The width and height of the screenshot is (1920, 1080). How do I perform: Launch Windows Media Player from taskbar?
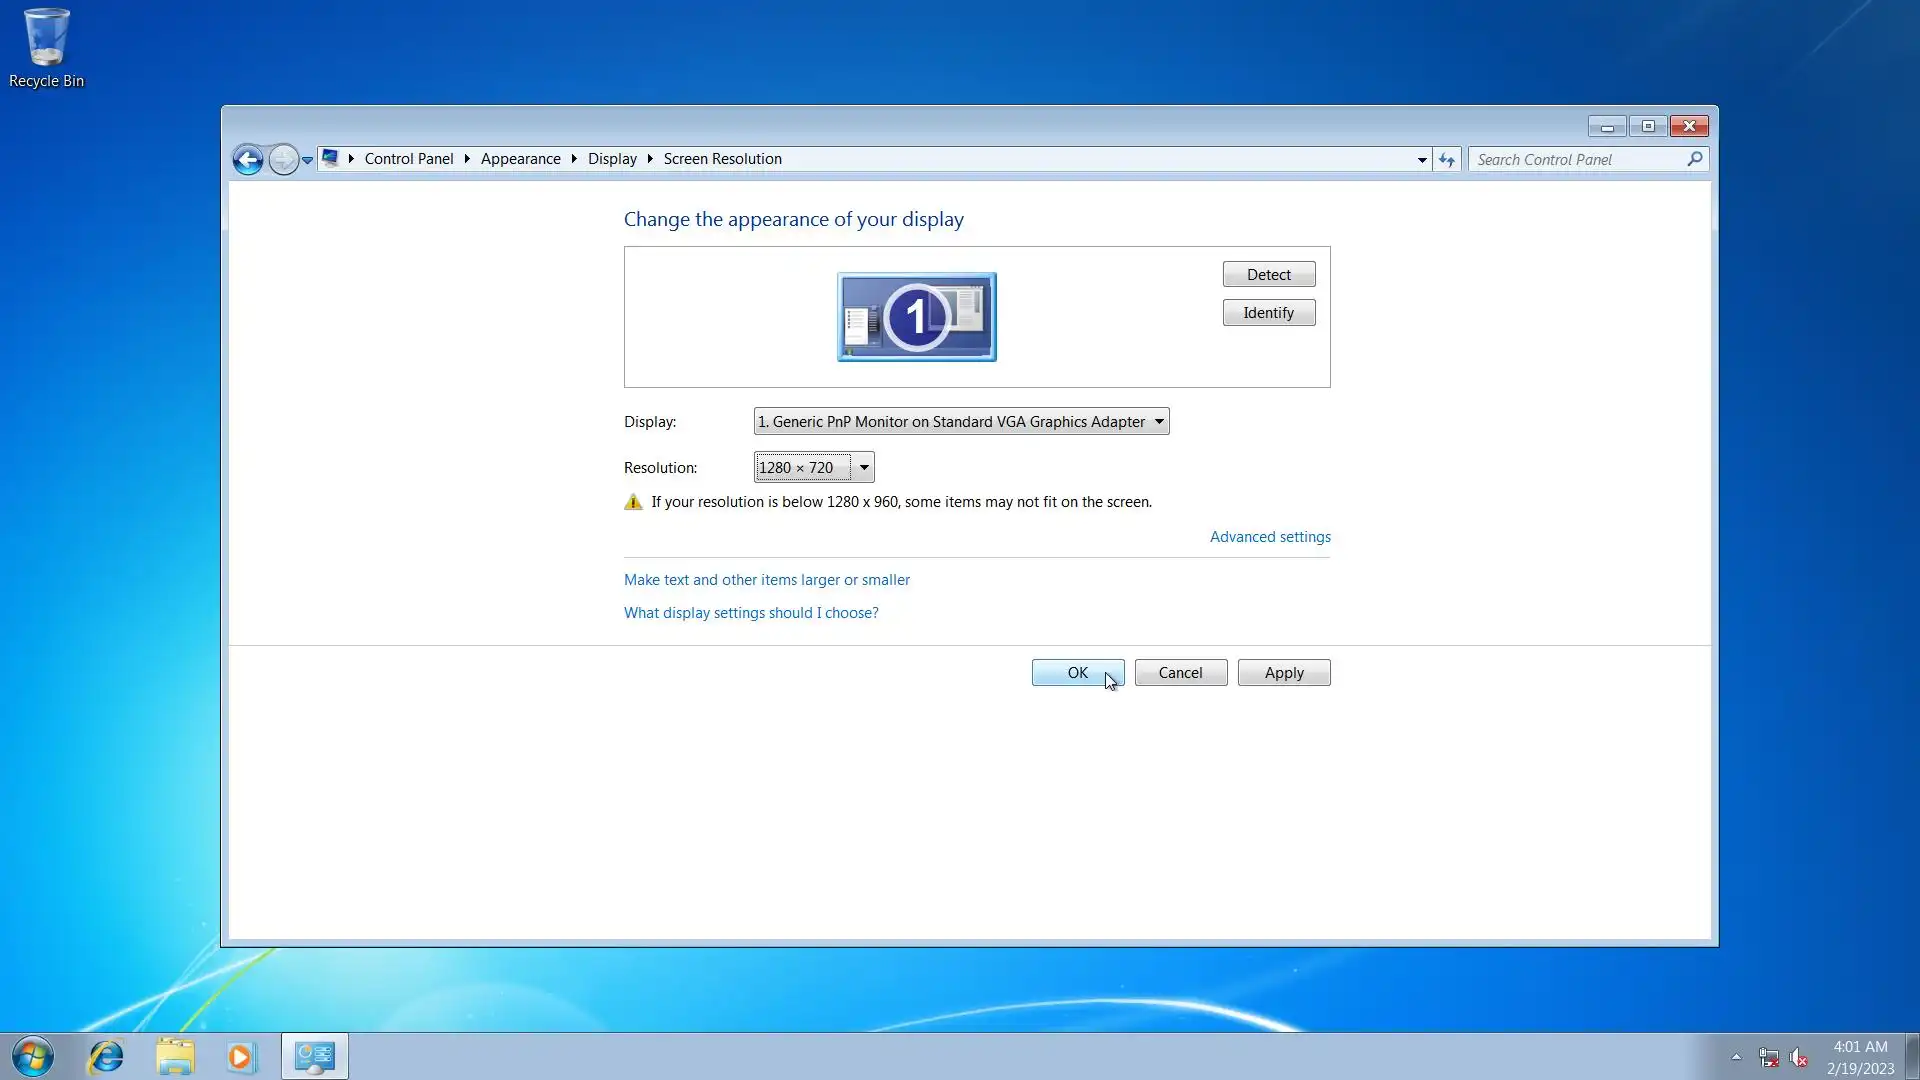[240, 1057]
